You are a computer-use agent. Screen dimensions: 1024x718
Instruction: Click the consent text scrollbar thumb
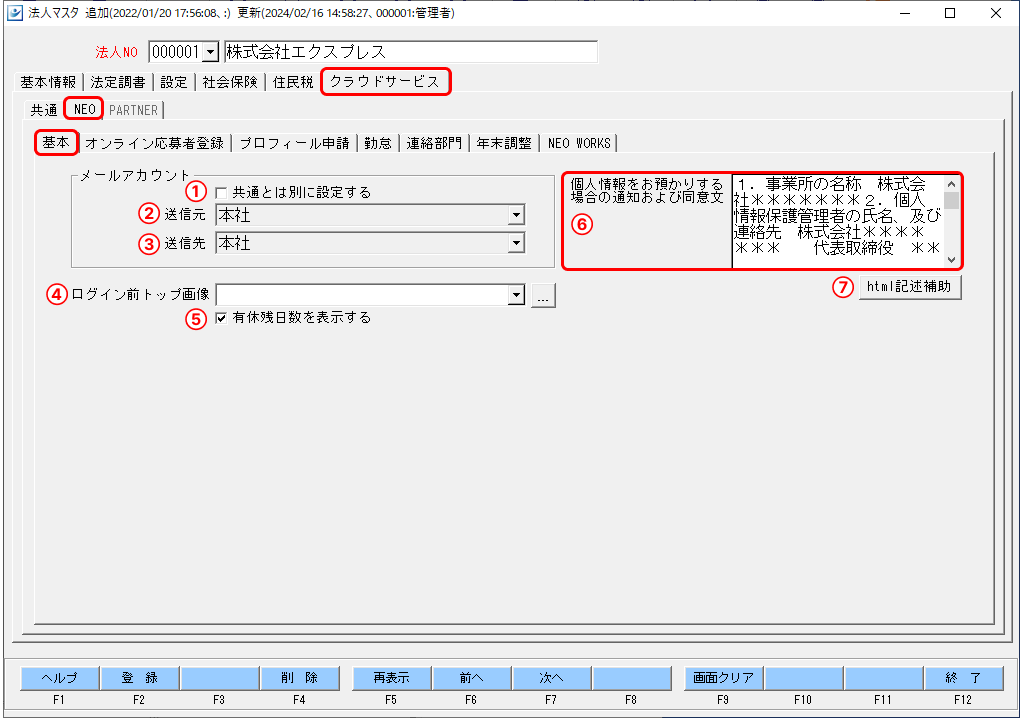tap(952, 201)
